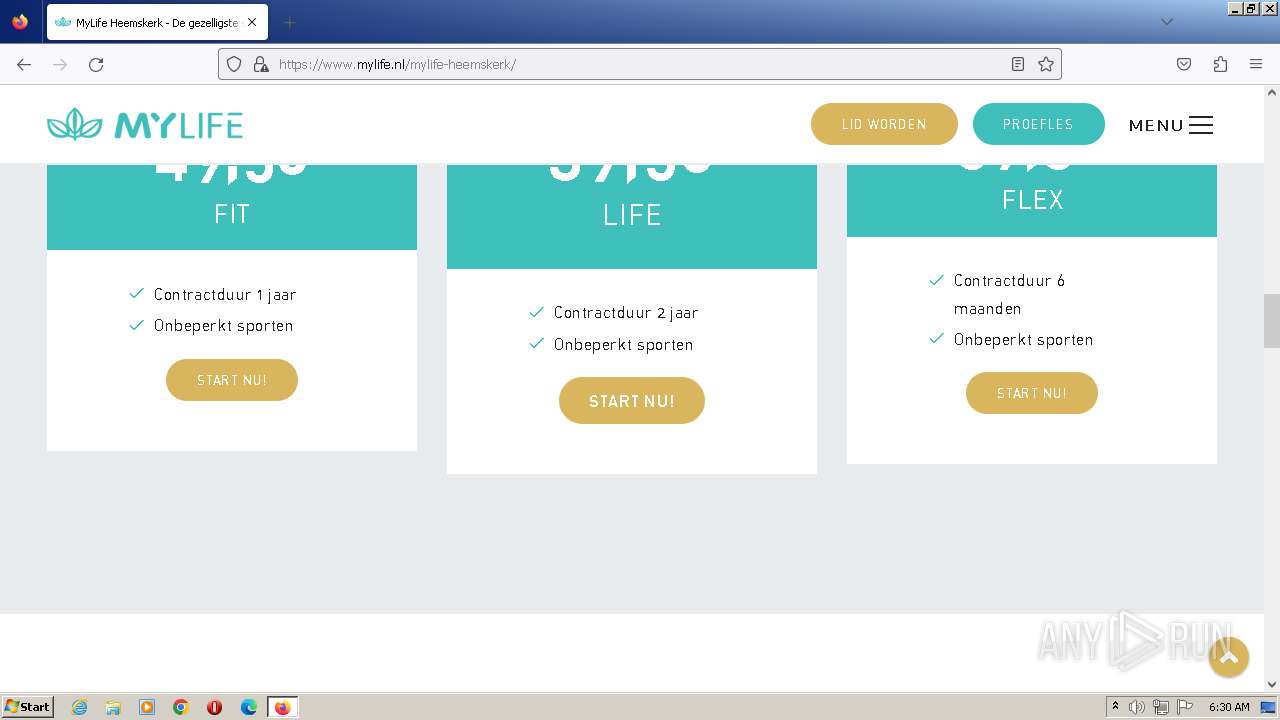This screenshot has width=1280, height=720.
Task: Open Firefox application menu hamburger
Action: pyautogui.click(x=1256, y=64)
